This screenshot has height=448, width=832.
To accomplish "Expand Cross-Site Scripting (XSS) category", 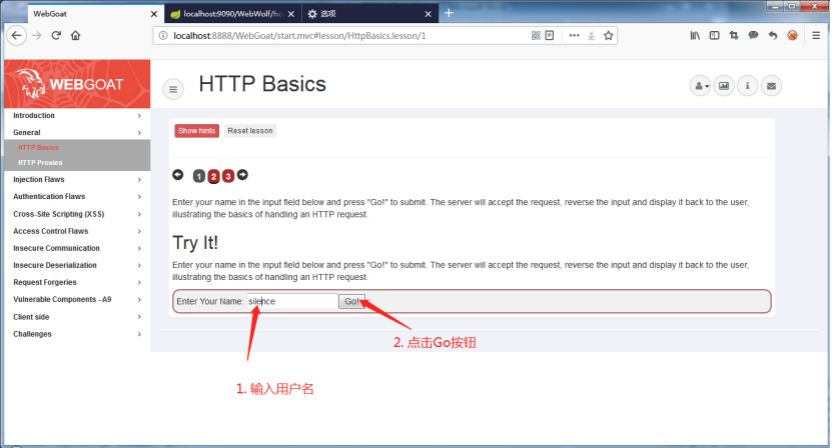I will [77, 214].
